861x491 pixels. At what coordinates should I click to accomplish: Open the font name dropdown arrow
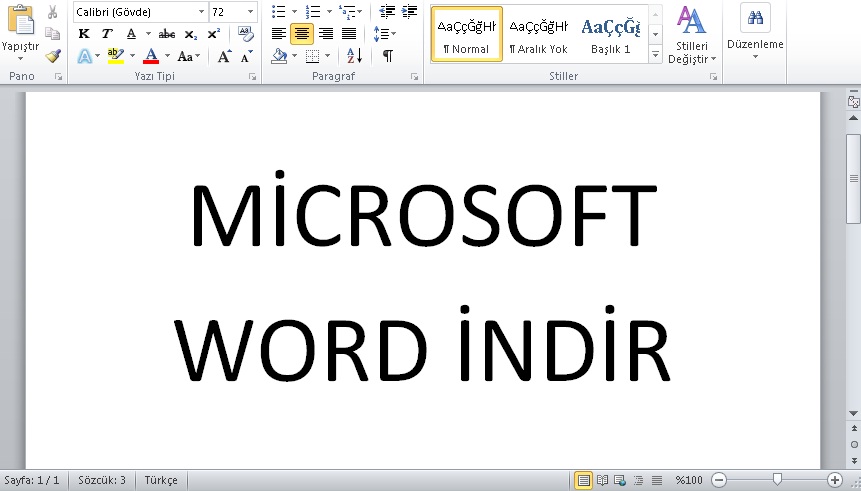(202, 12)
